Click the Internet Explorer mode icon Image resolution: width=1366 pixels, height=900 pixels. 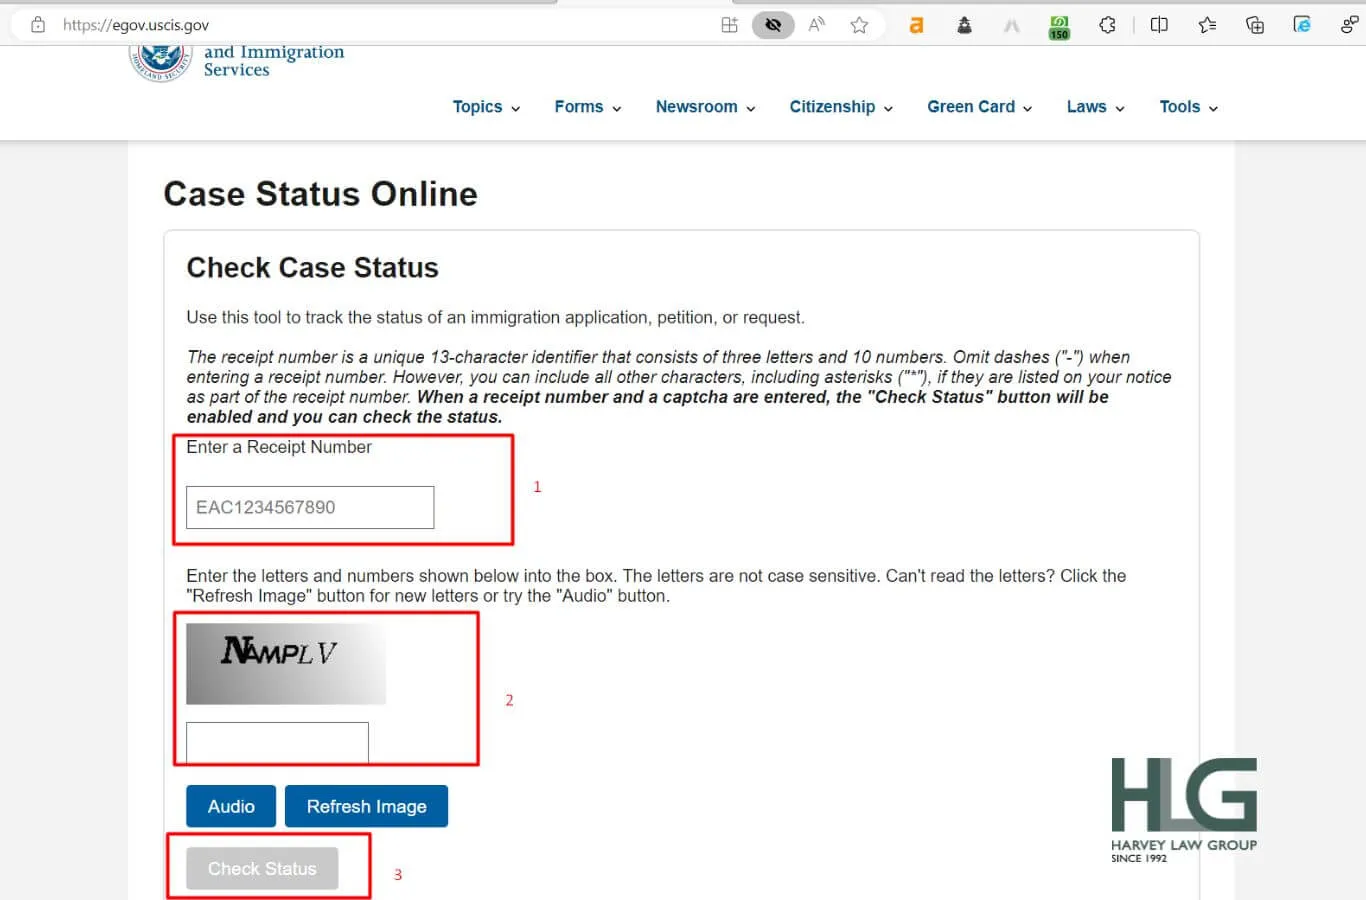(1302, 25)
